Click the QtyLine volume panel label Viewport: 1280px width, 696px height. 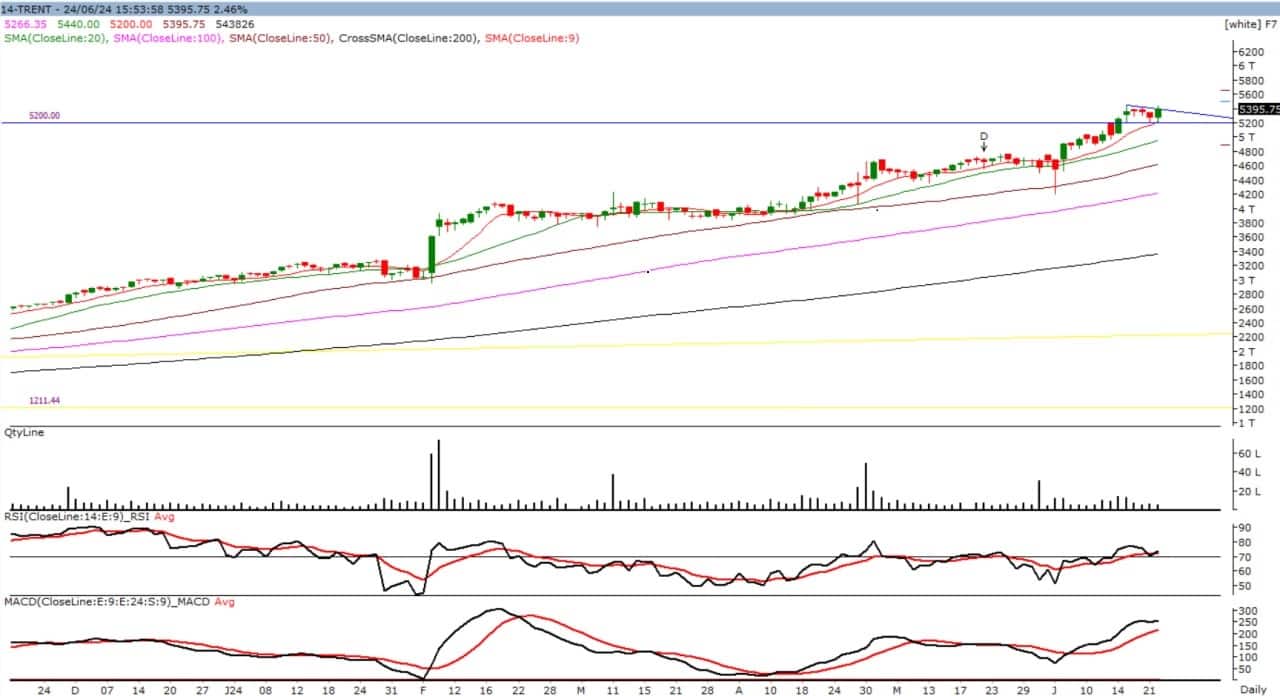click(x=24, y=433)
